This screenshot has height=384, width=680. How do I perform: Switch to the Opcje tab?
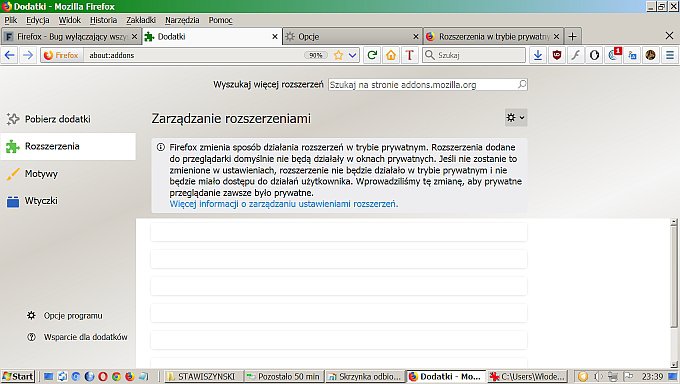coord(352,36)
